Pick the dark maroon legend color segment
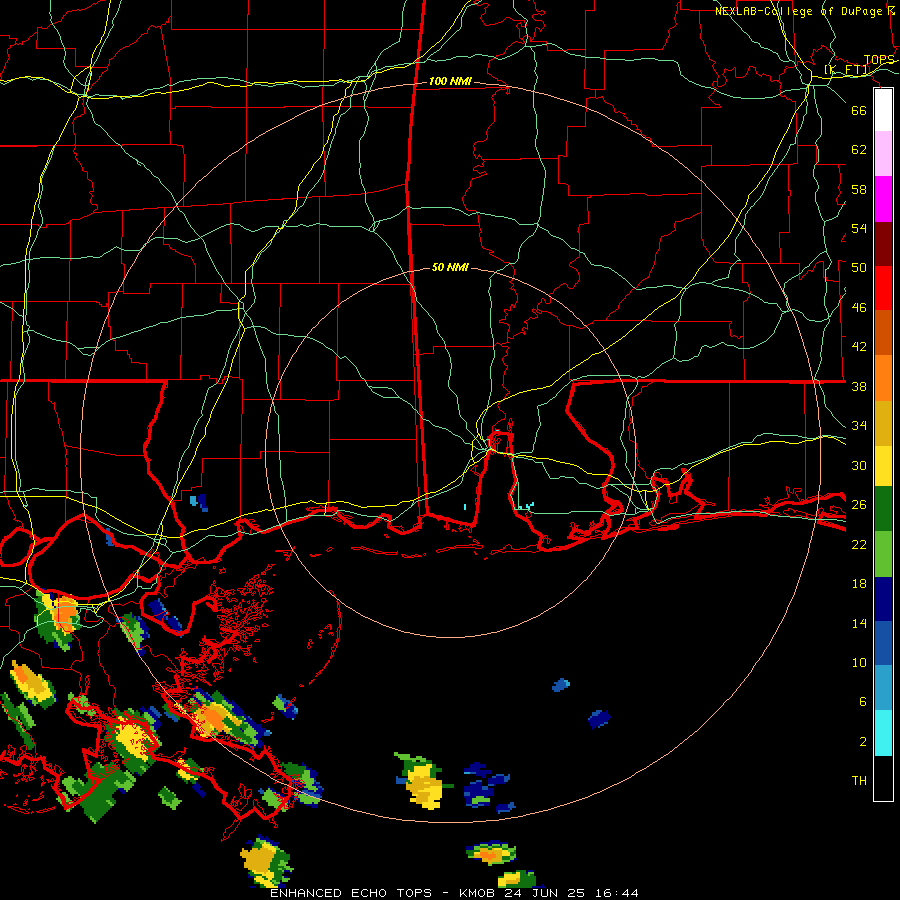900x900 pixels. [883, 244]
